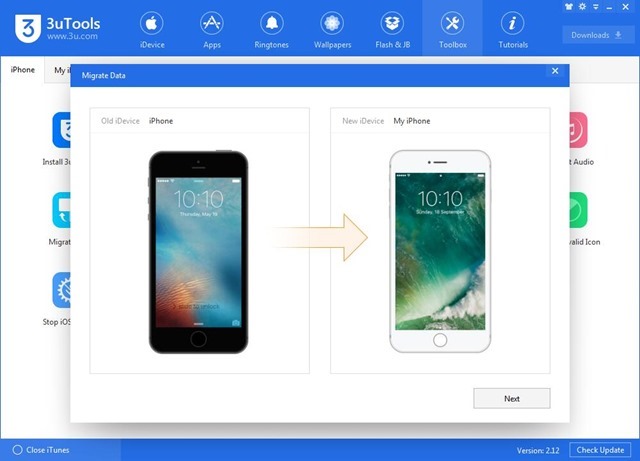Click the Invalid Icon tool behind dialog
640x461 pixels.
pos(578,210)
